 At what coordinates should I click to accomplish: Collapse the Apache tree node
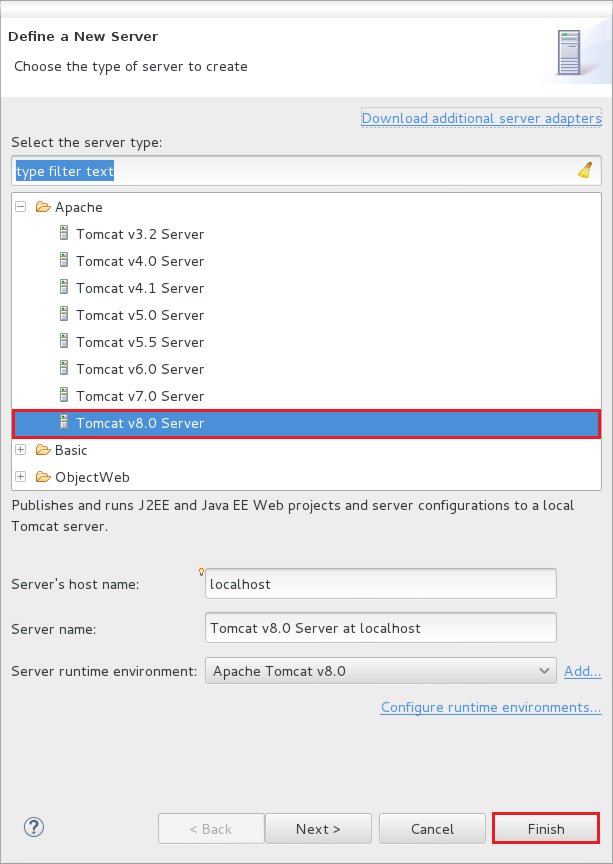(21, 207)
